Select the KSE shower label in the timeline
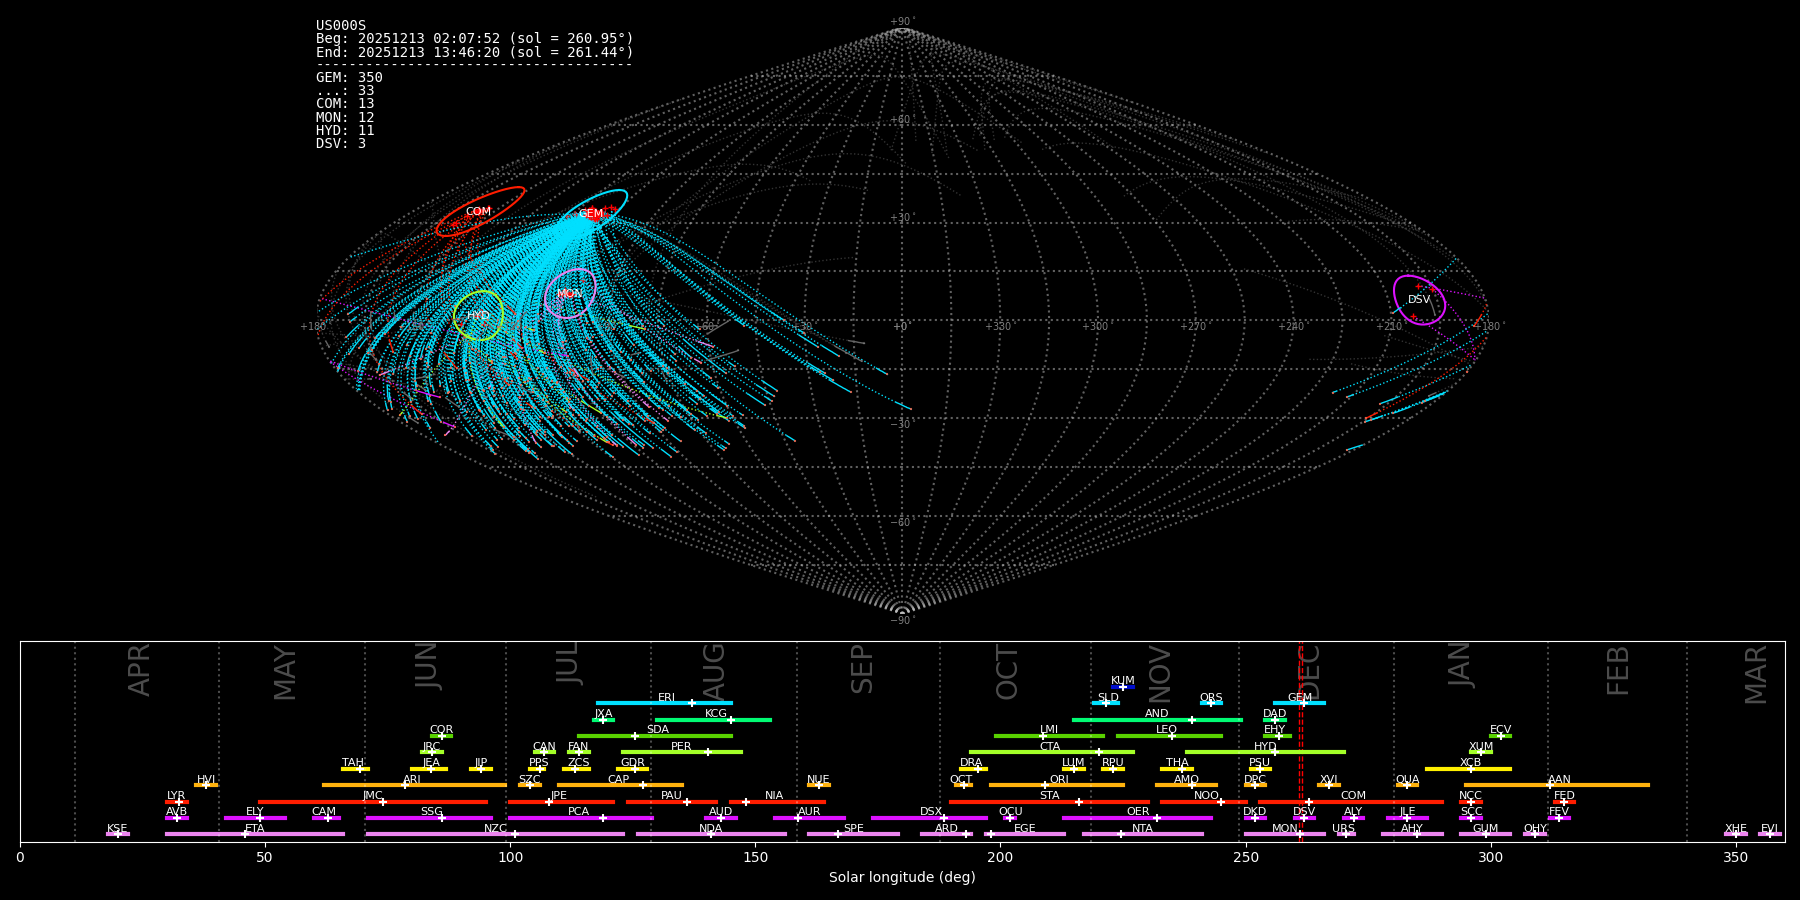1800x900 pixels. click(117, 829)
